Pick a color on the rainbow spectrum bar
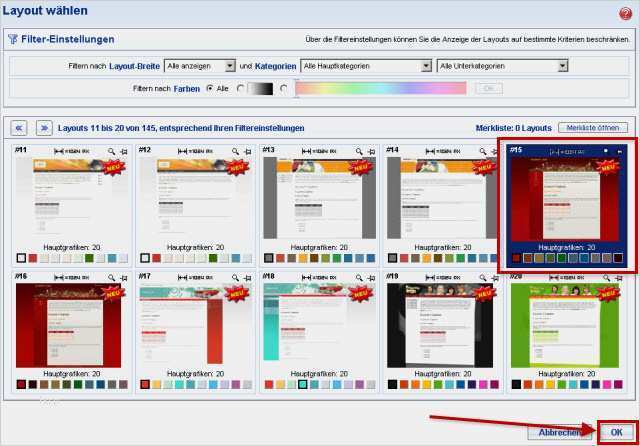The height and width of the screenshot is (446, 640). 380,88
